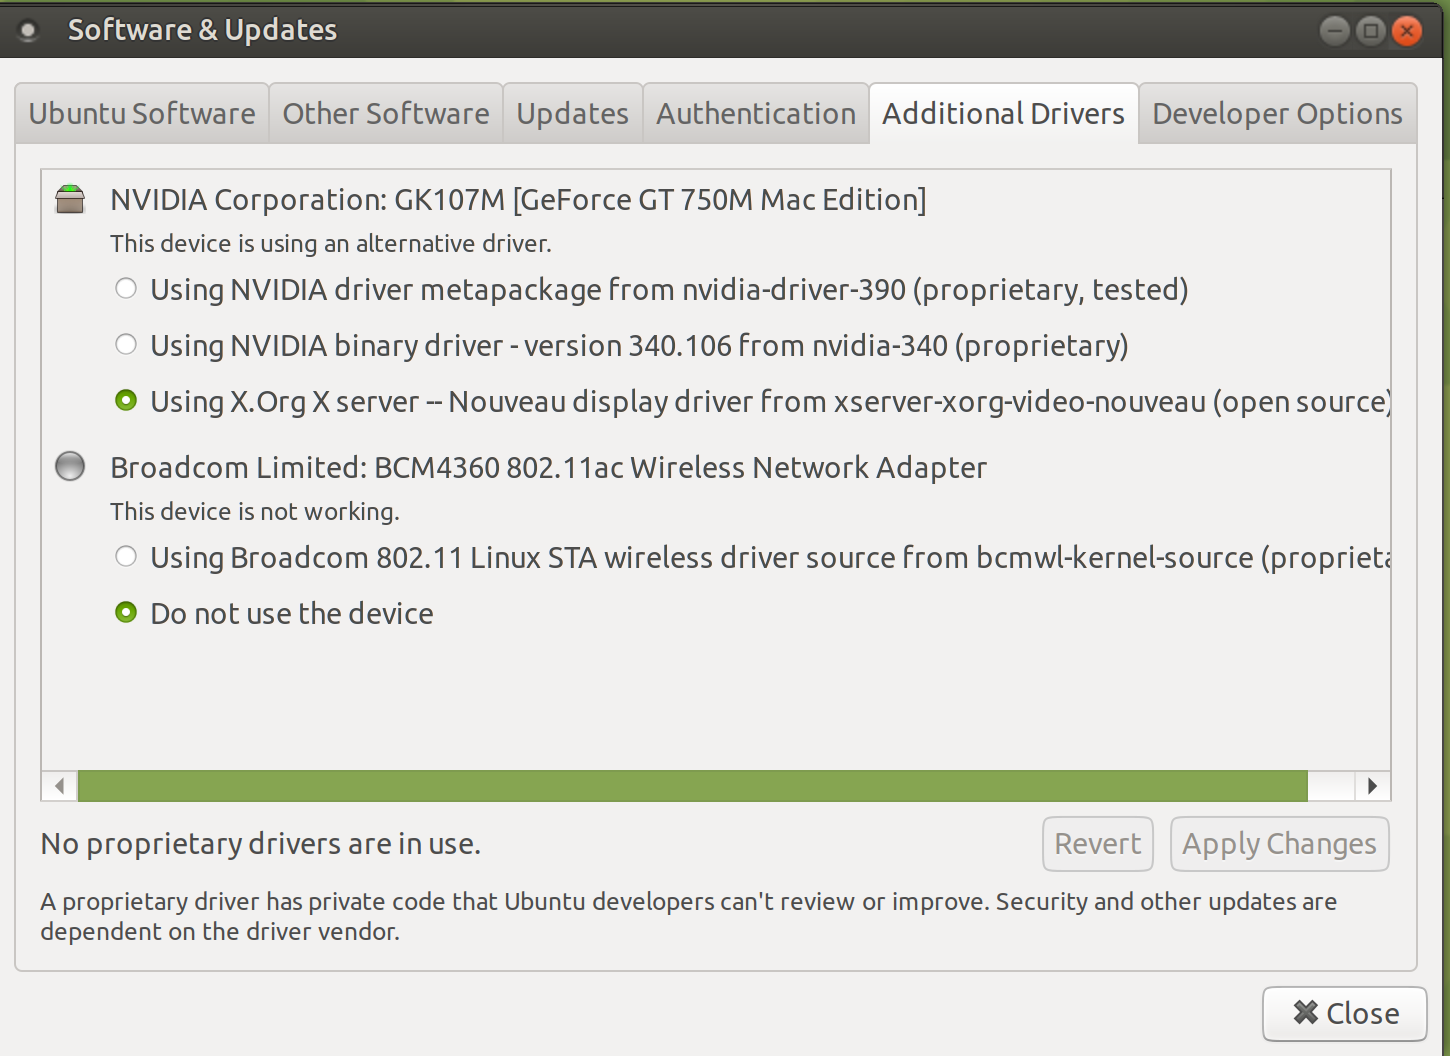This screenshot has height=1056, width=1450.
Task: Click the green horizontal scrollbar thumb
Action: click(x=692, y=786)
